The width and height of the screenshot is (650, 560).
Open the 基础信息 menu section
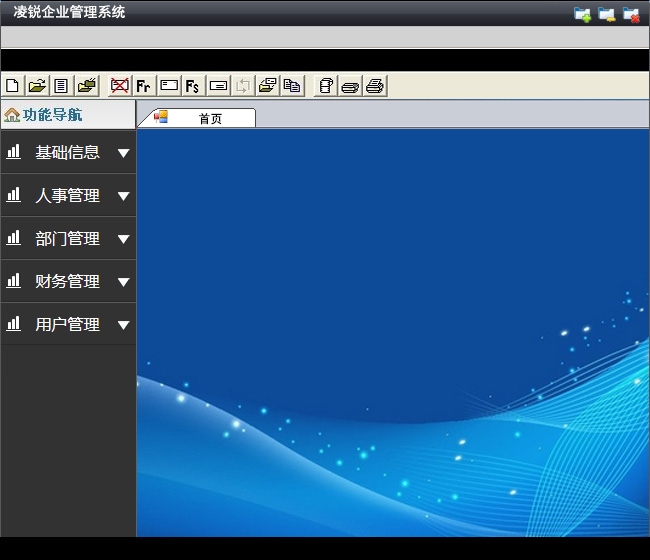68,152
